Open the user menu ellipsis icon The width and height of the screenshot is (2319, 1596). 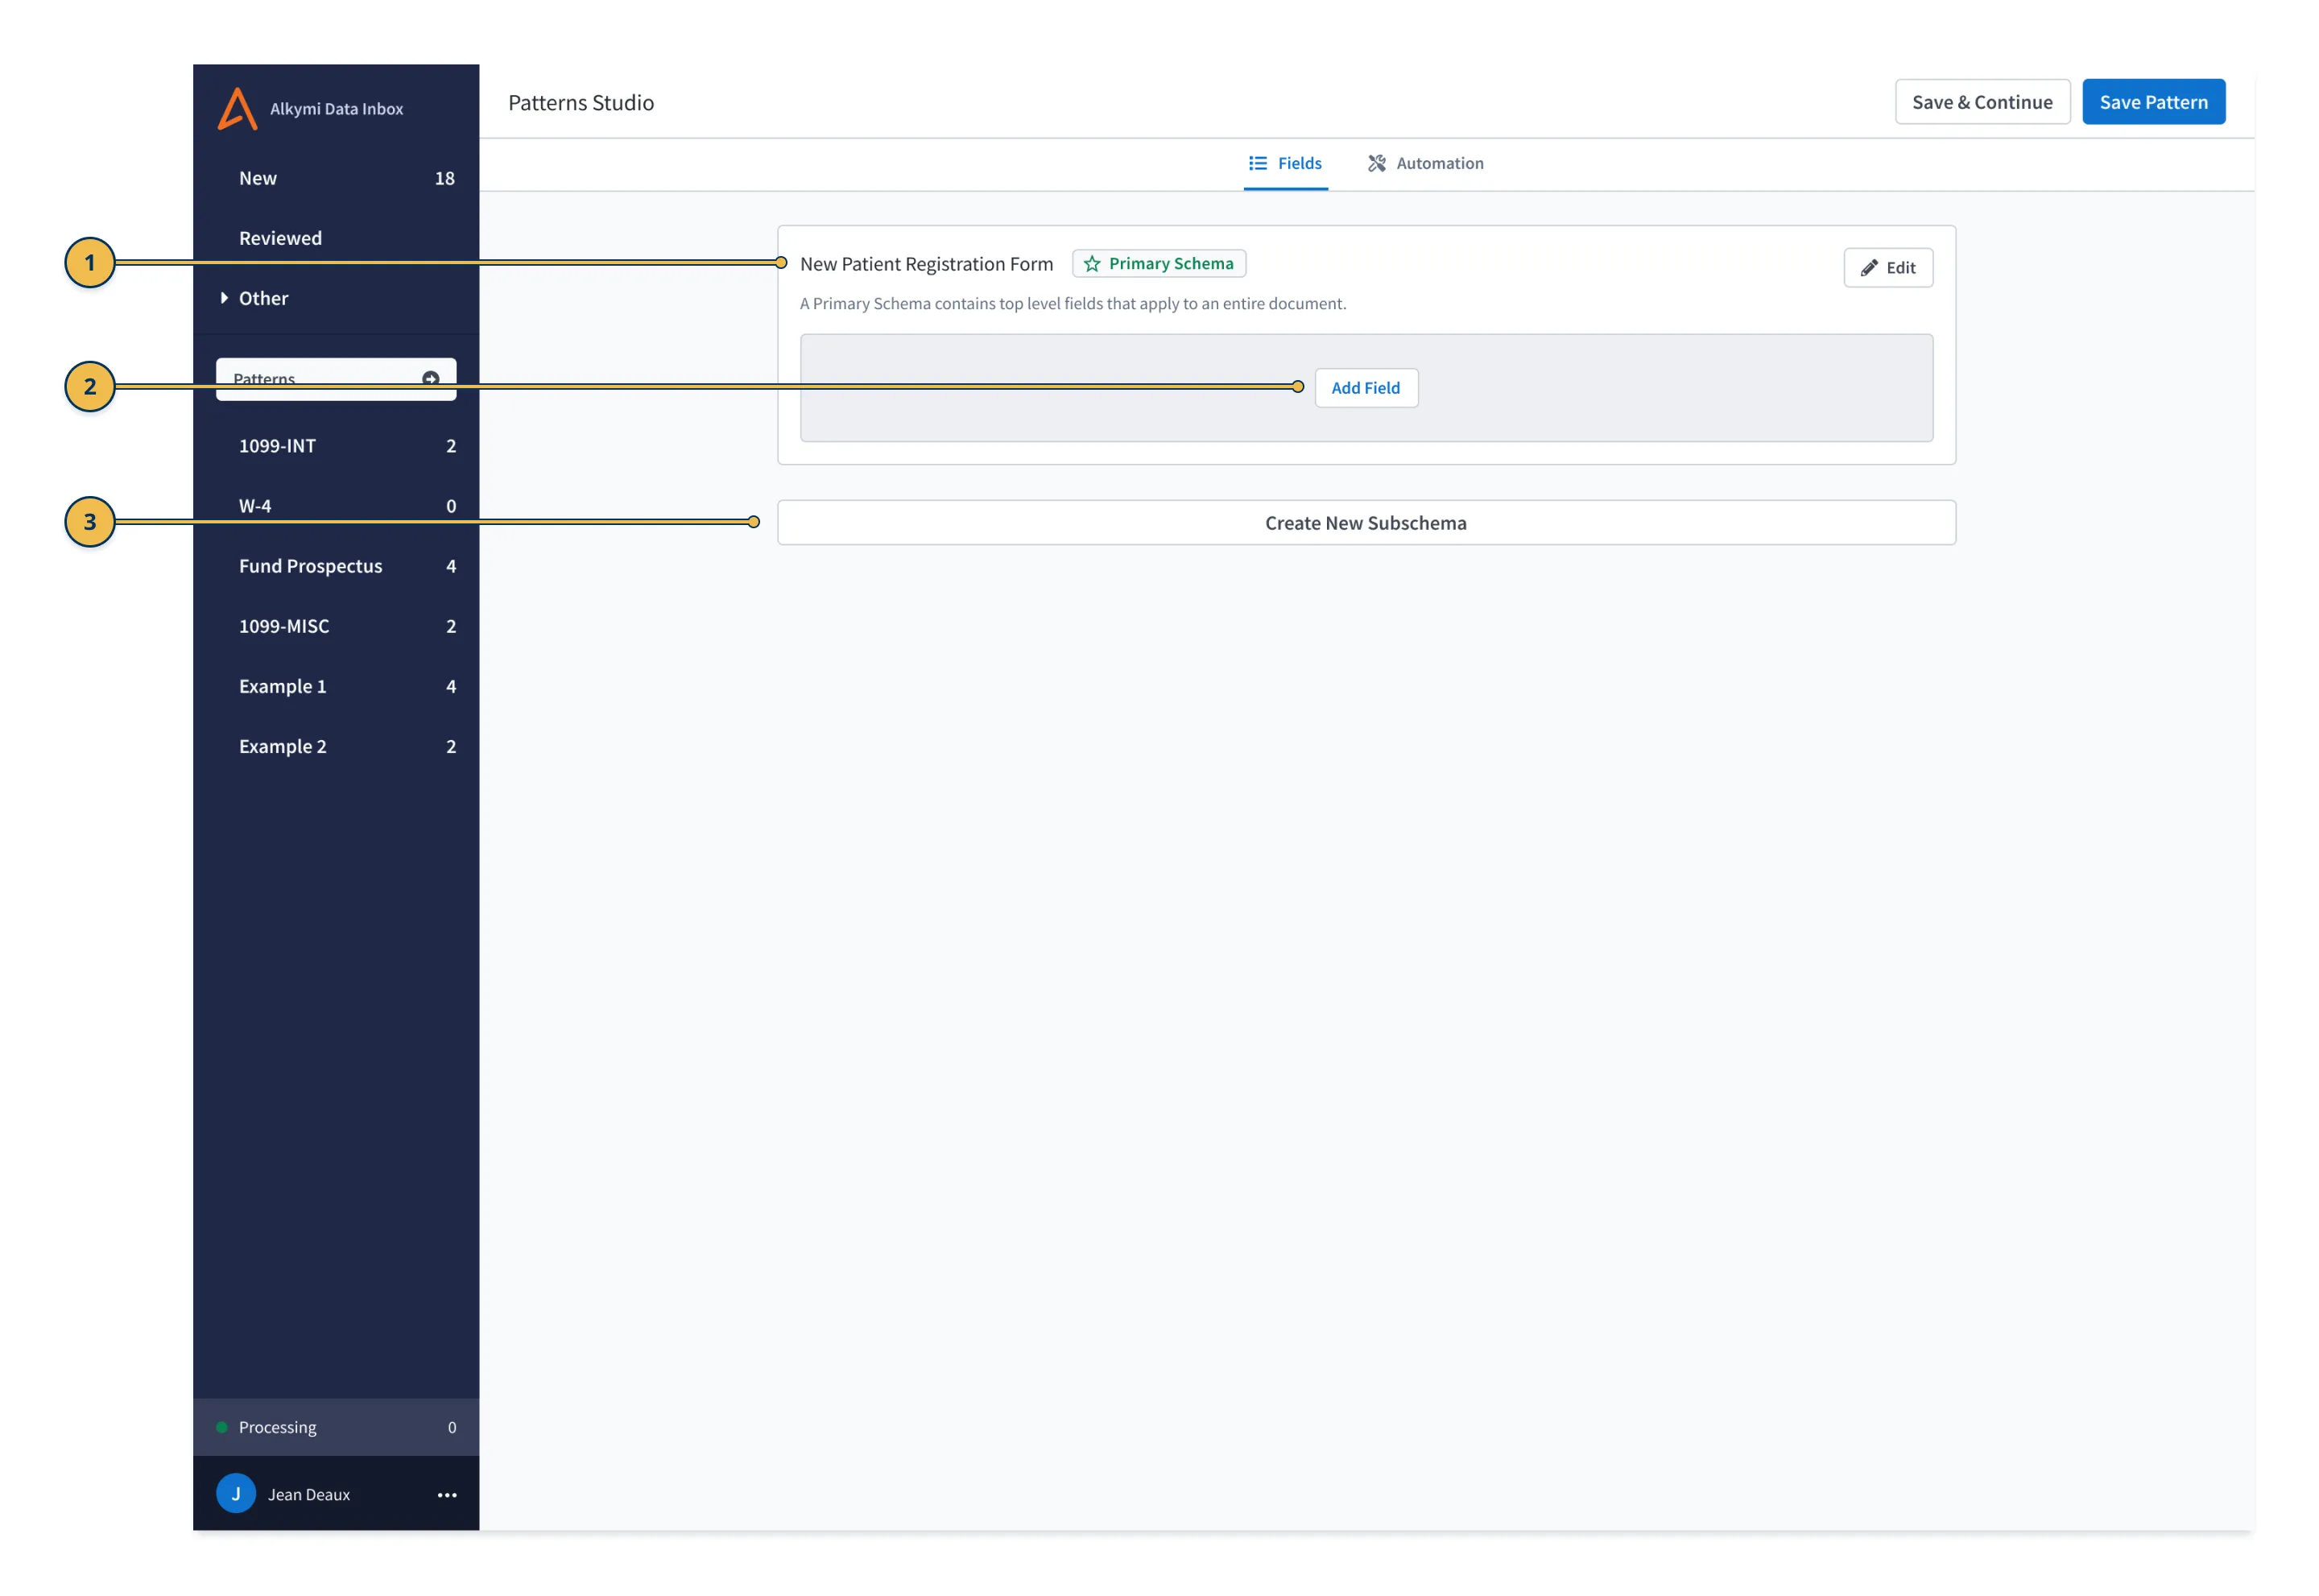tap(447, 1495)
